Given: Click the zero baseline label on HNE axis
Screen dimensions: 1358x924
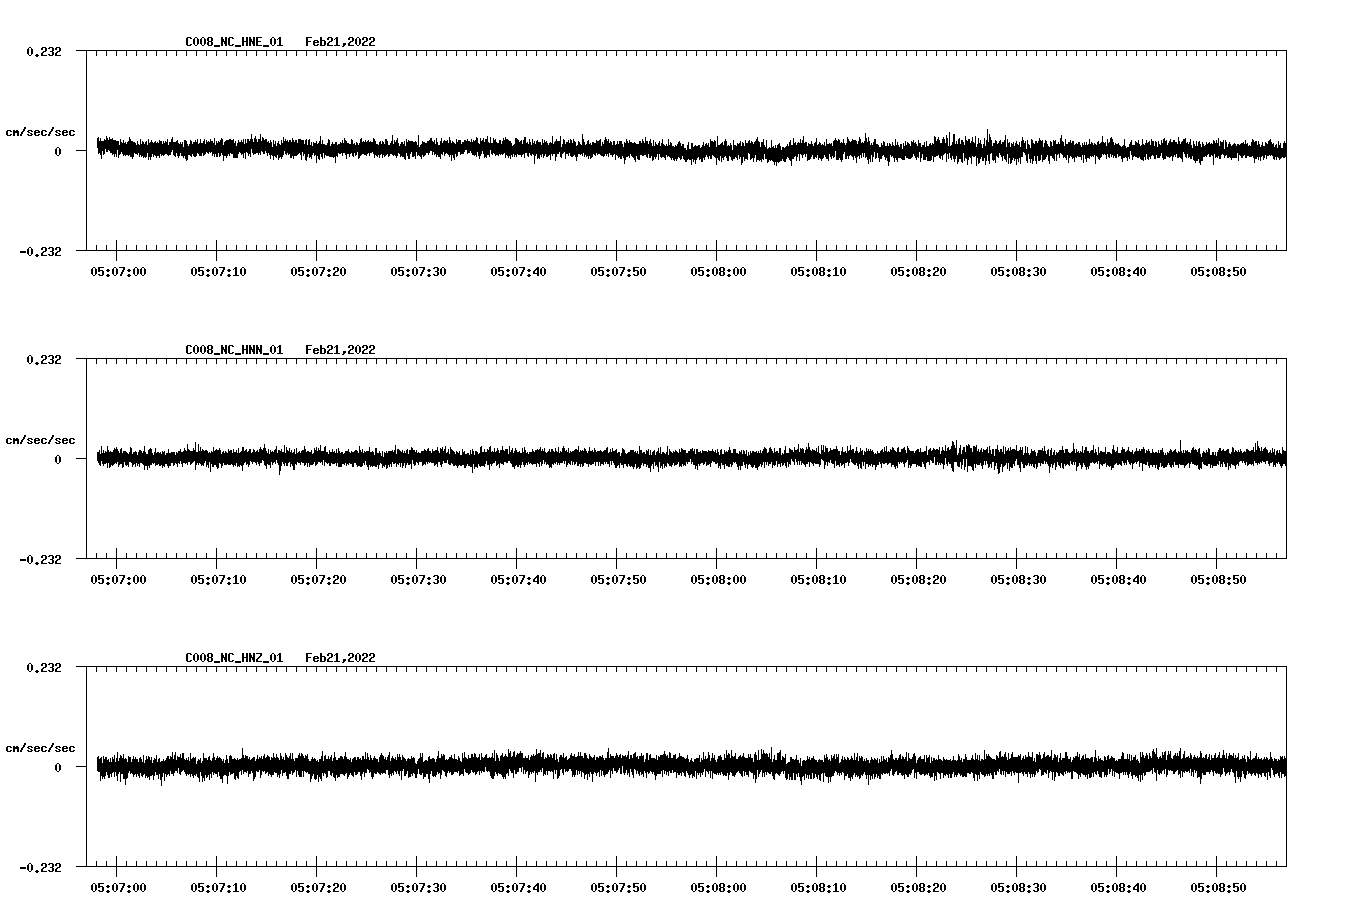Looking at the screenshot, I should [57, 151].
